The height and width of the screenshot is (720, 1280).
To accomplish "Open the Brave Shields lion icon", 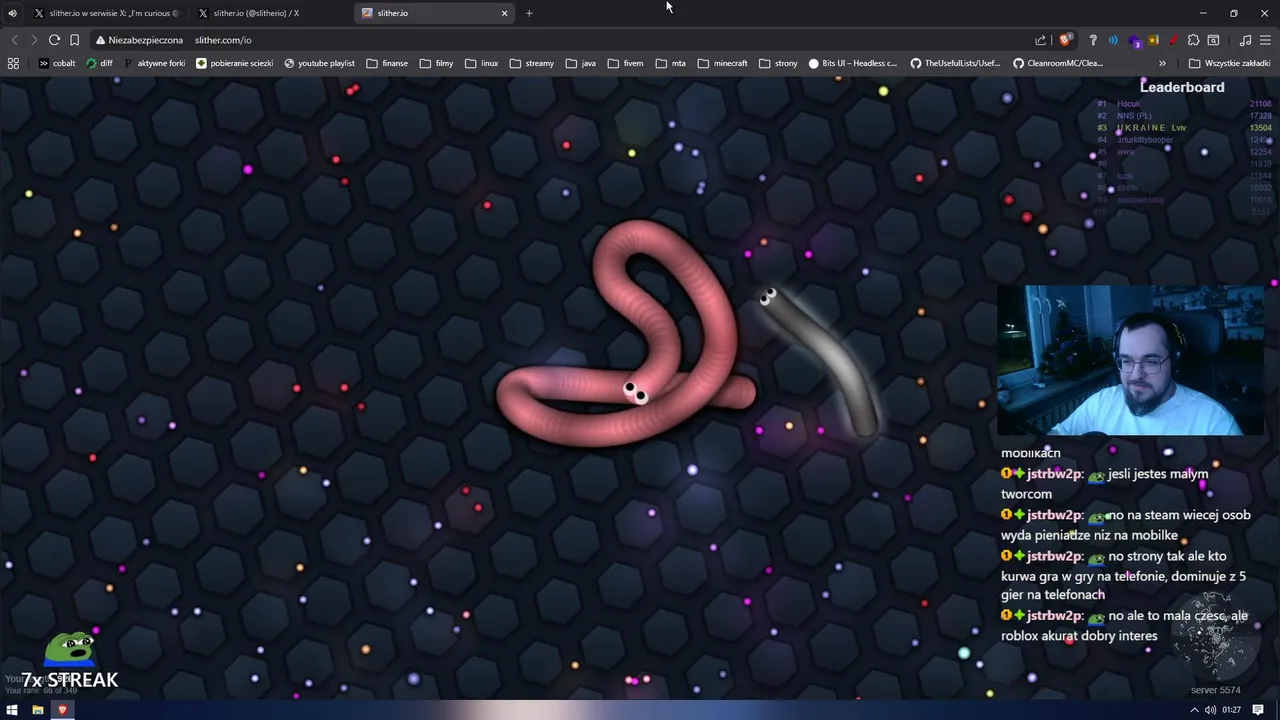I will pyautogui.click(x=1066, y=40).
